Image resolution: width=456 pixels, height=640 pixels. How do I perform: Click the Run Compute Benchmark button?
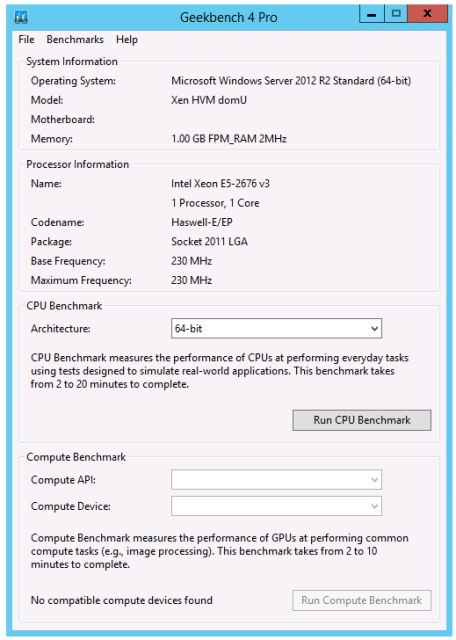(362, 600)
